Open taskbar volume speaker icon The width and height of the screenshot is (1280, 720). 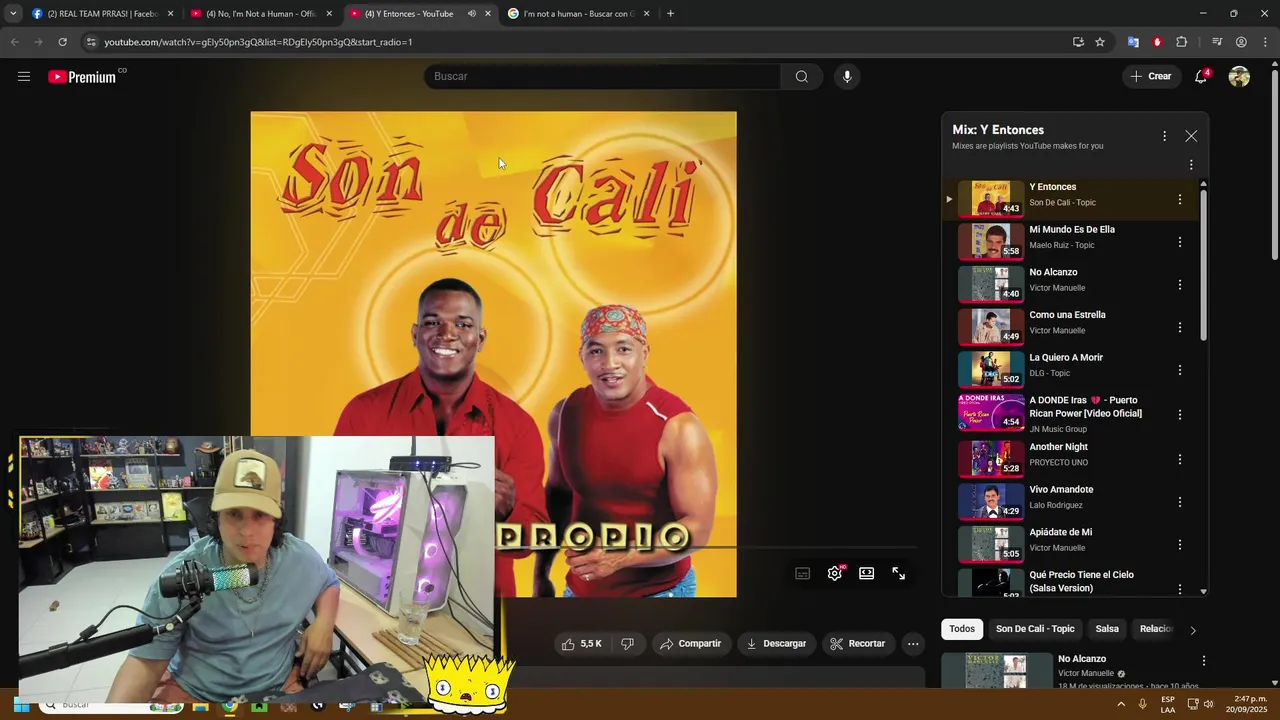coord(1208,705)
